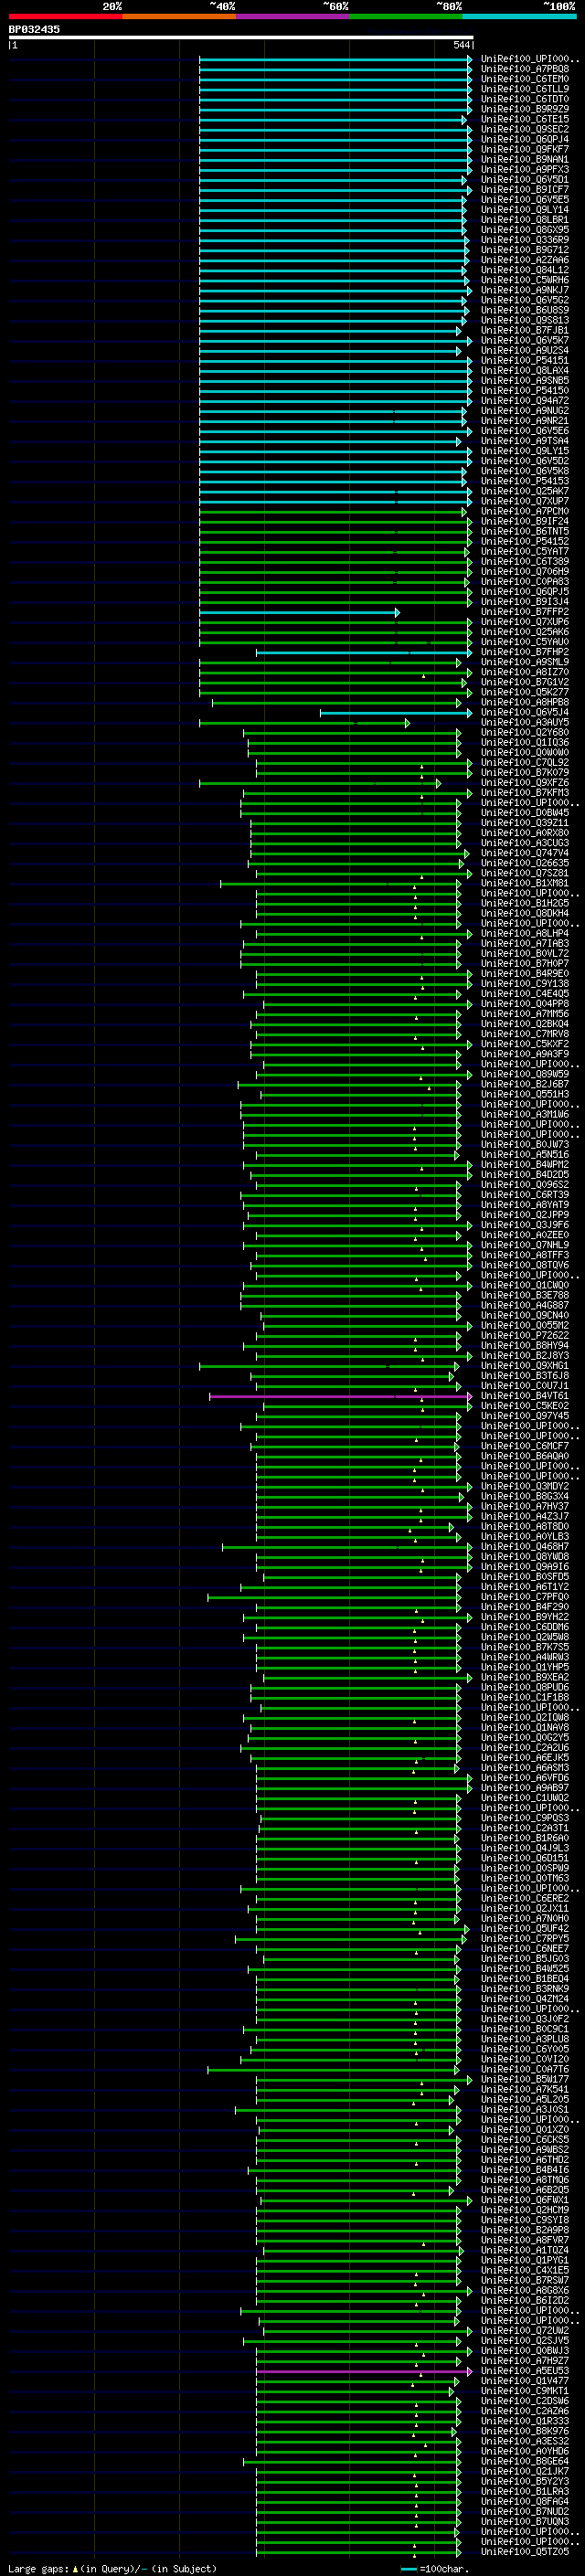Image resolution: width=585 pixels, height=2576 pixels.
Task: Click the cyan alignment bar of UniRef100_Q6V5J4
Action: [396, 713]
